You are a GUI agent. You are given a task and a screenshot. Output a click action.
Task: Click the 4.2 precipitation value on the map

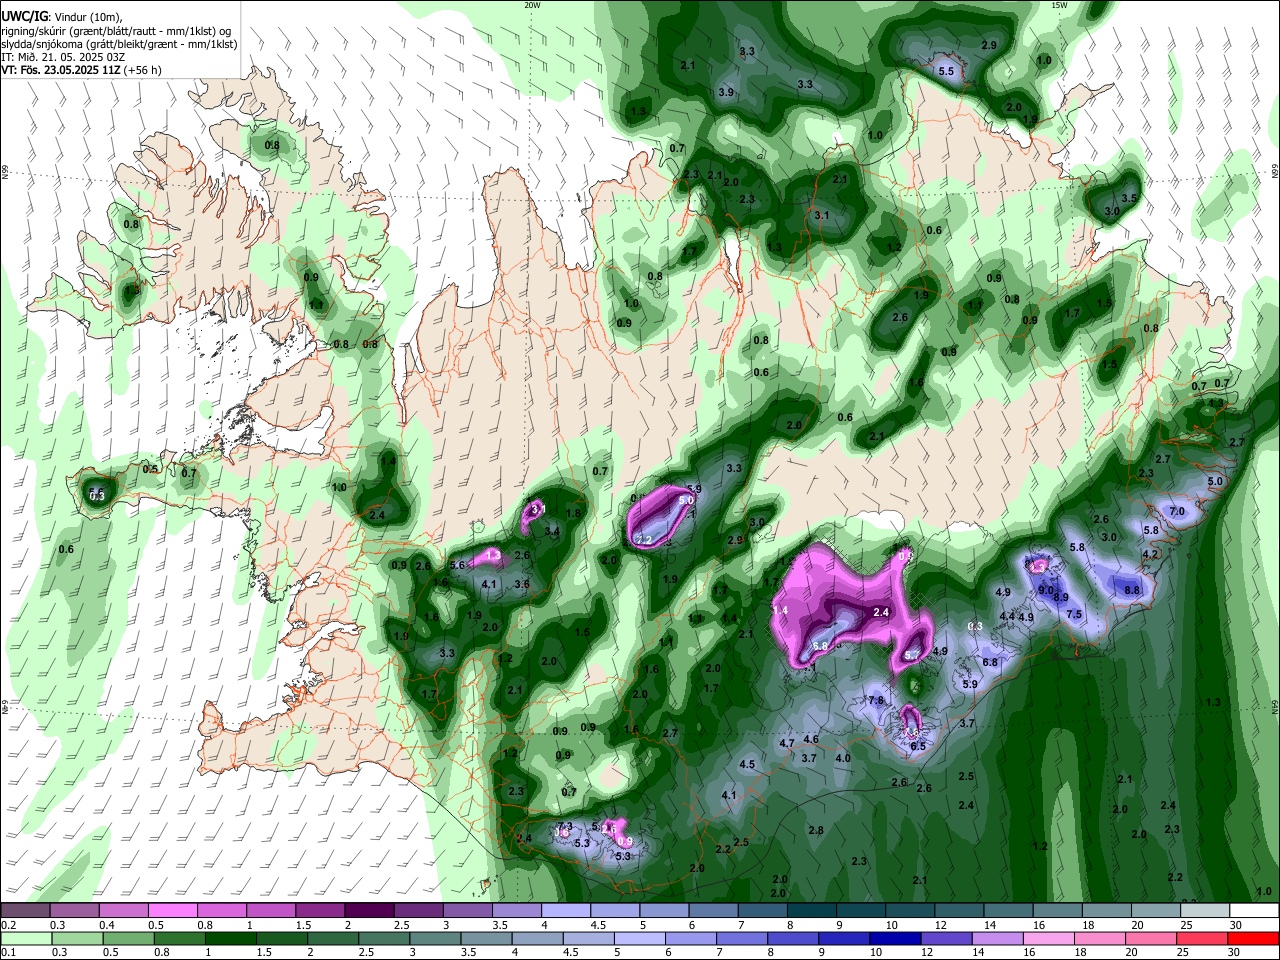[x=1150, y=554]
